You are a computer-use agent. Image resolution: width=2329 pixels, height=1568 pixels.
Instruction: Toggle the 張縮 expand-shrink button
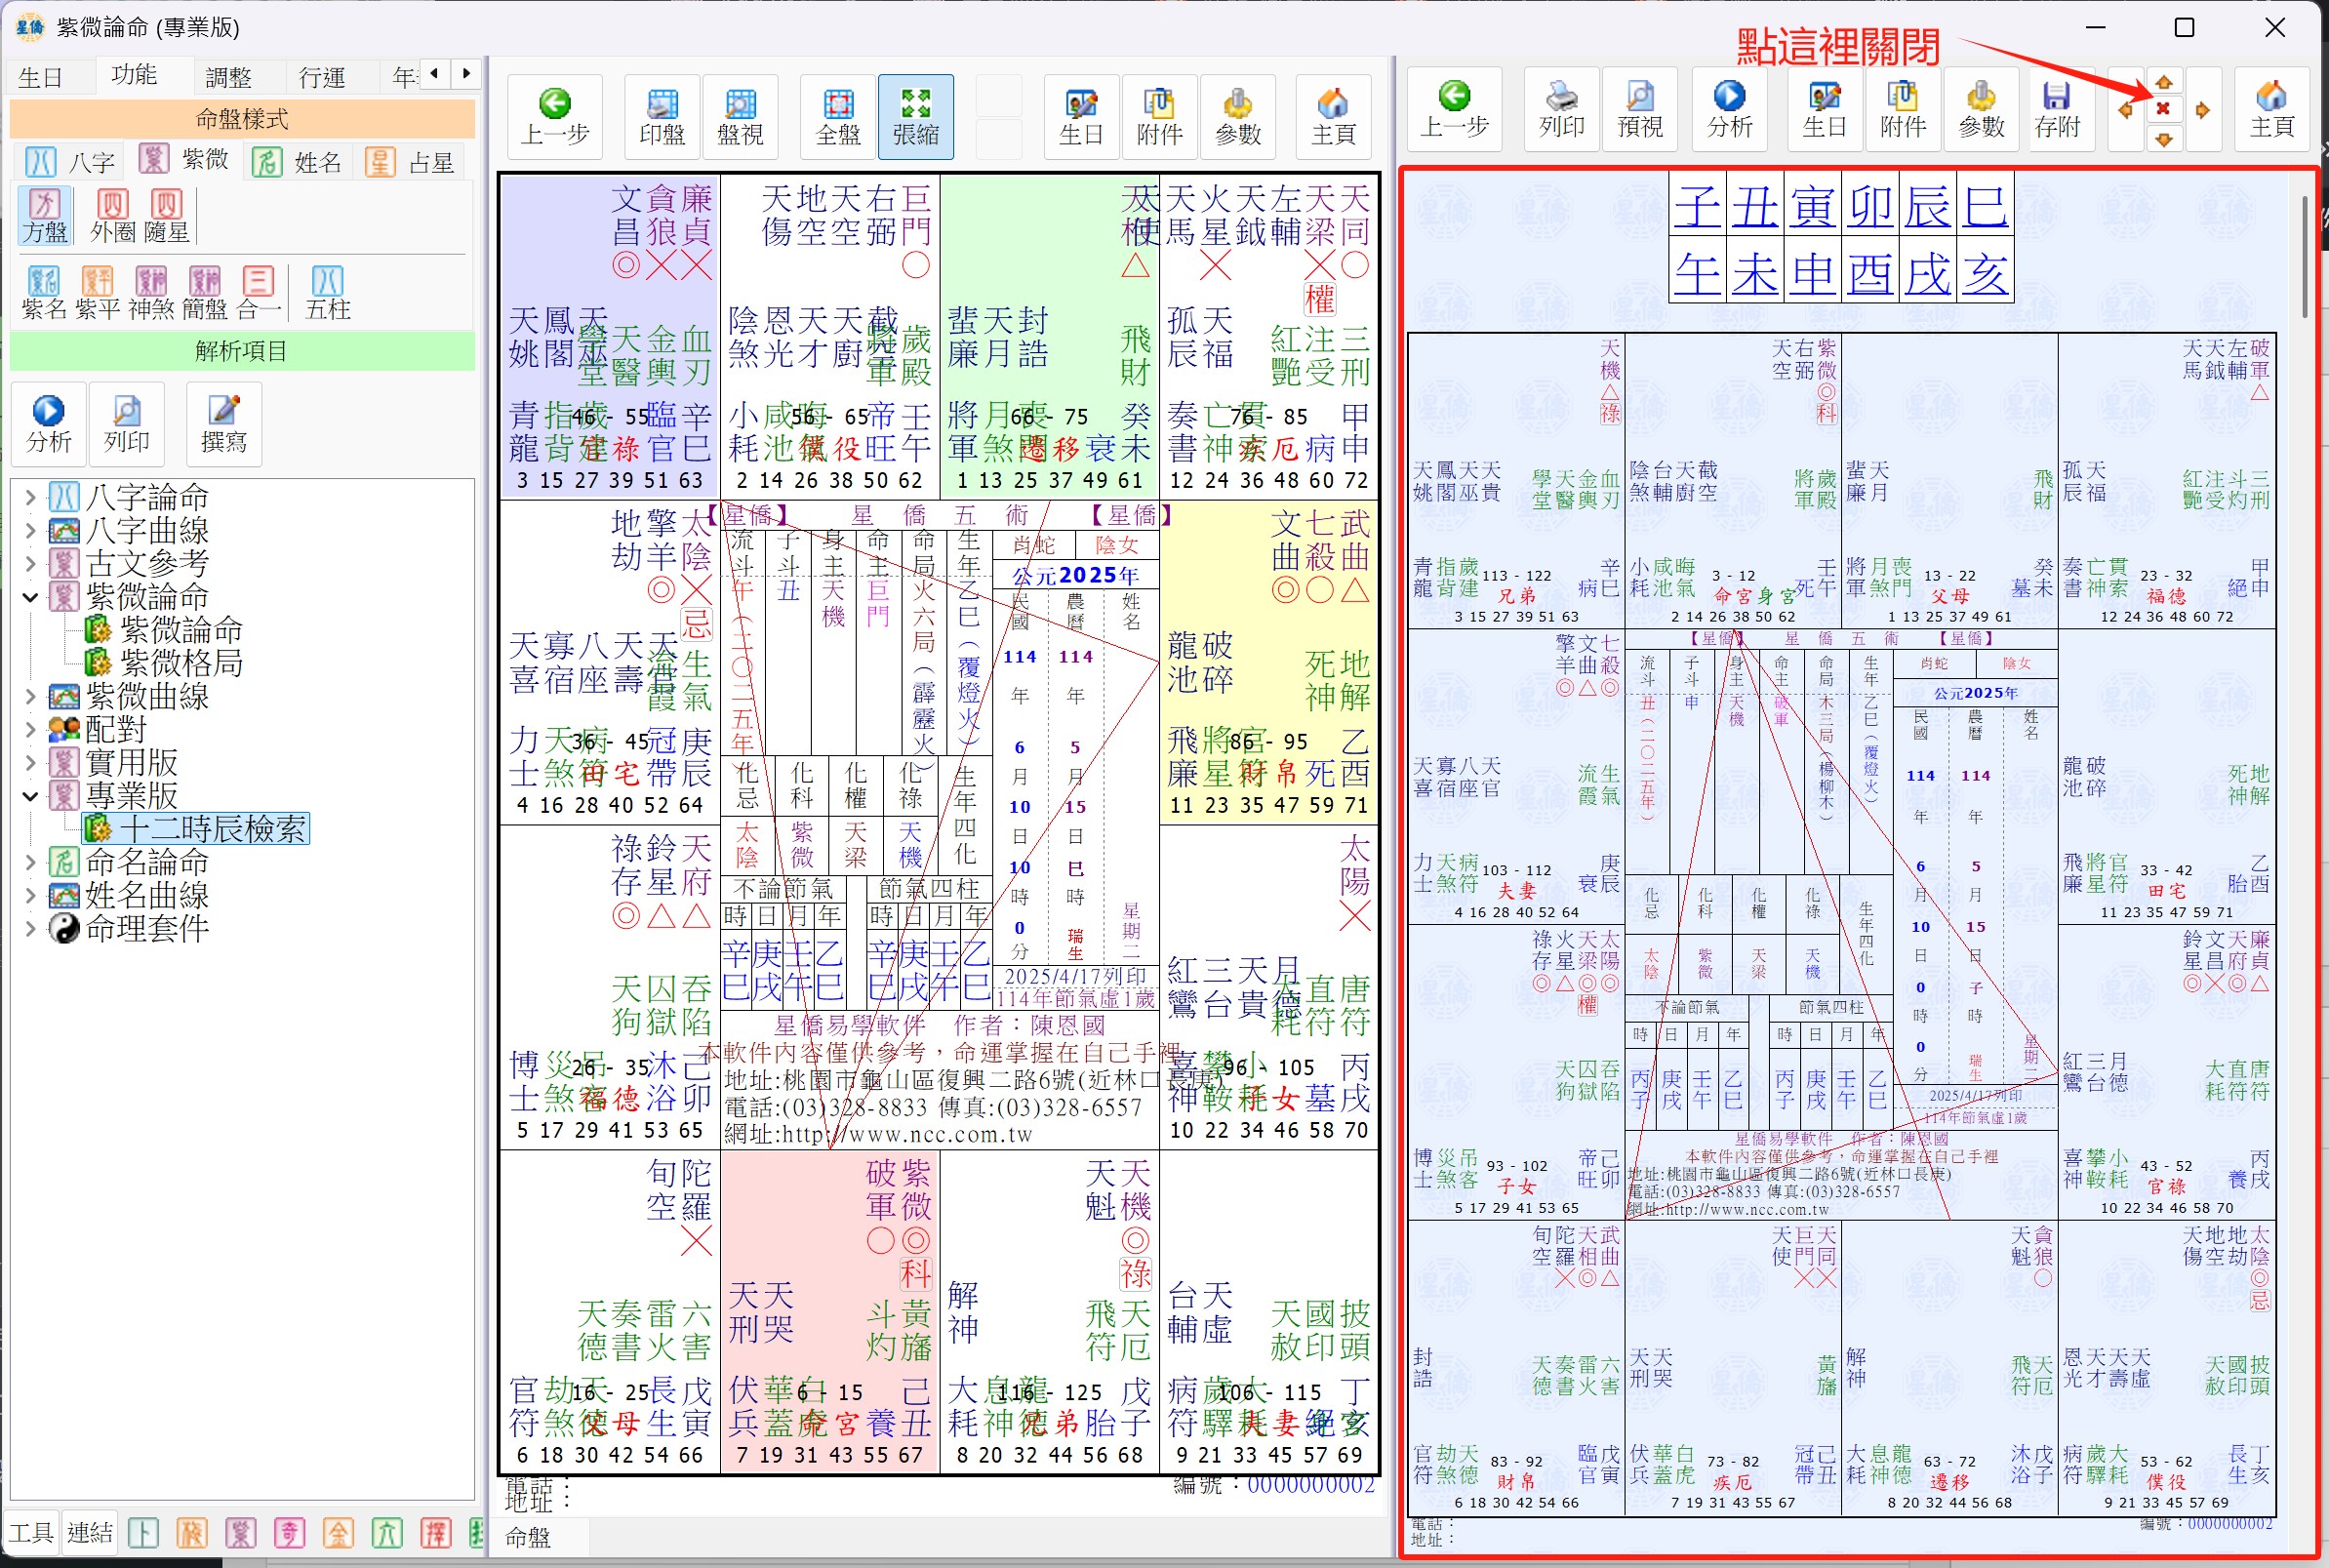915,115
